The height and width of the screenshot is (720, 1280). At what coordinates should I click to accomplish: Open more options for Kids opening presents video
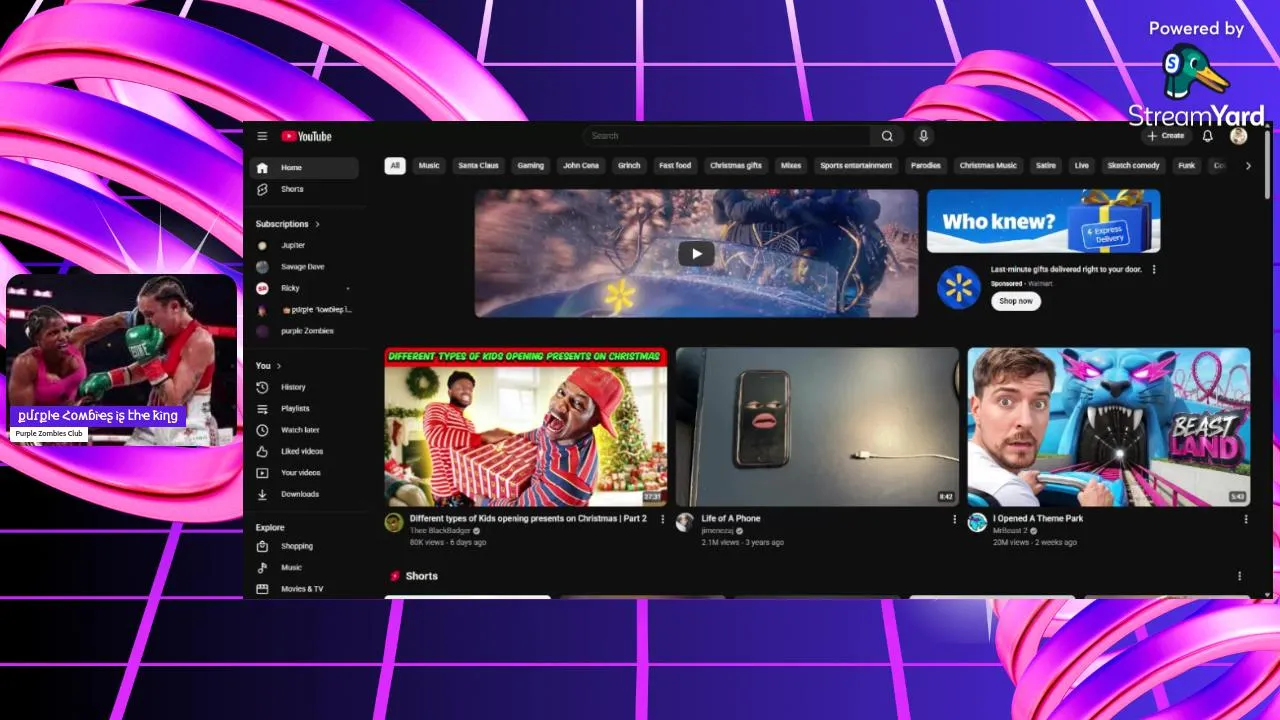[x=662, y=519]
